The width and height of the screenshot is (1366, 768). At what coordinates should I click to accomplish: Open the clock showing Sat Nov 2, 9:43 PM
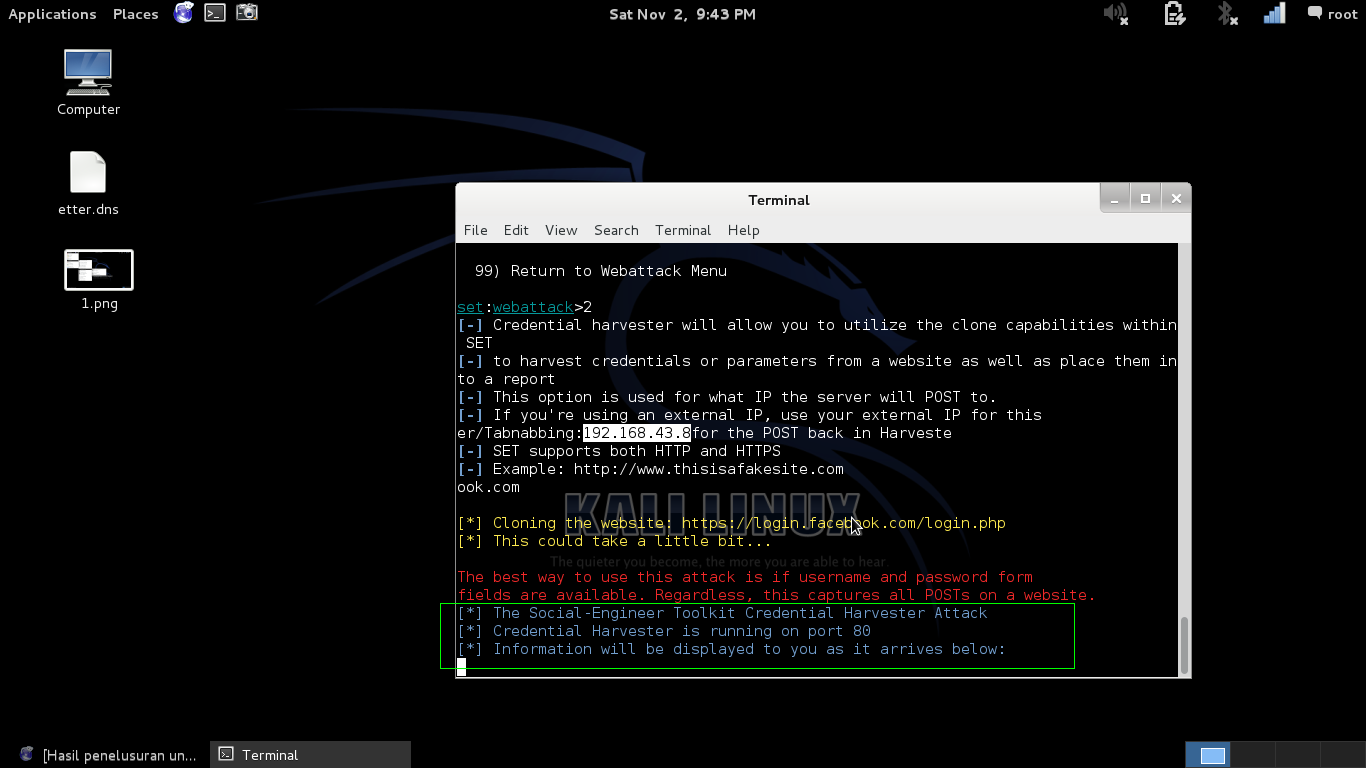(682, 14)
